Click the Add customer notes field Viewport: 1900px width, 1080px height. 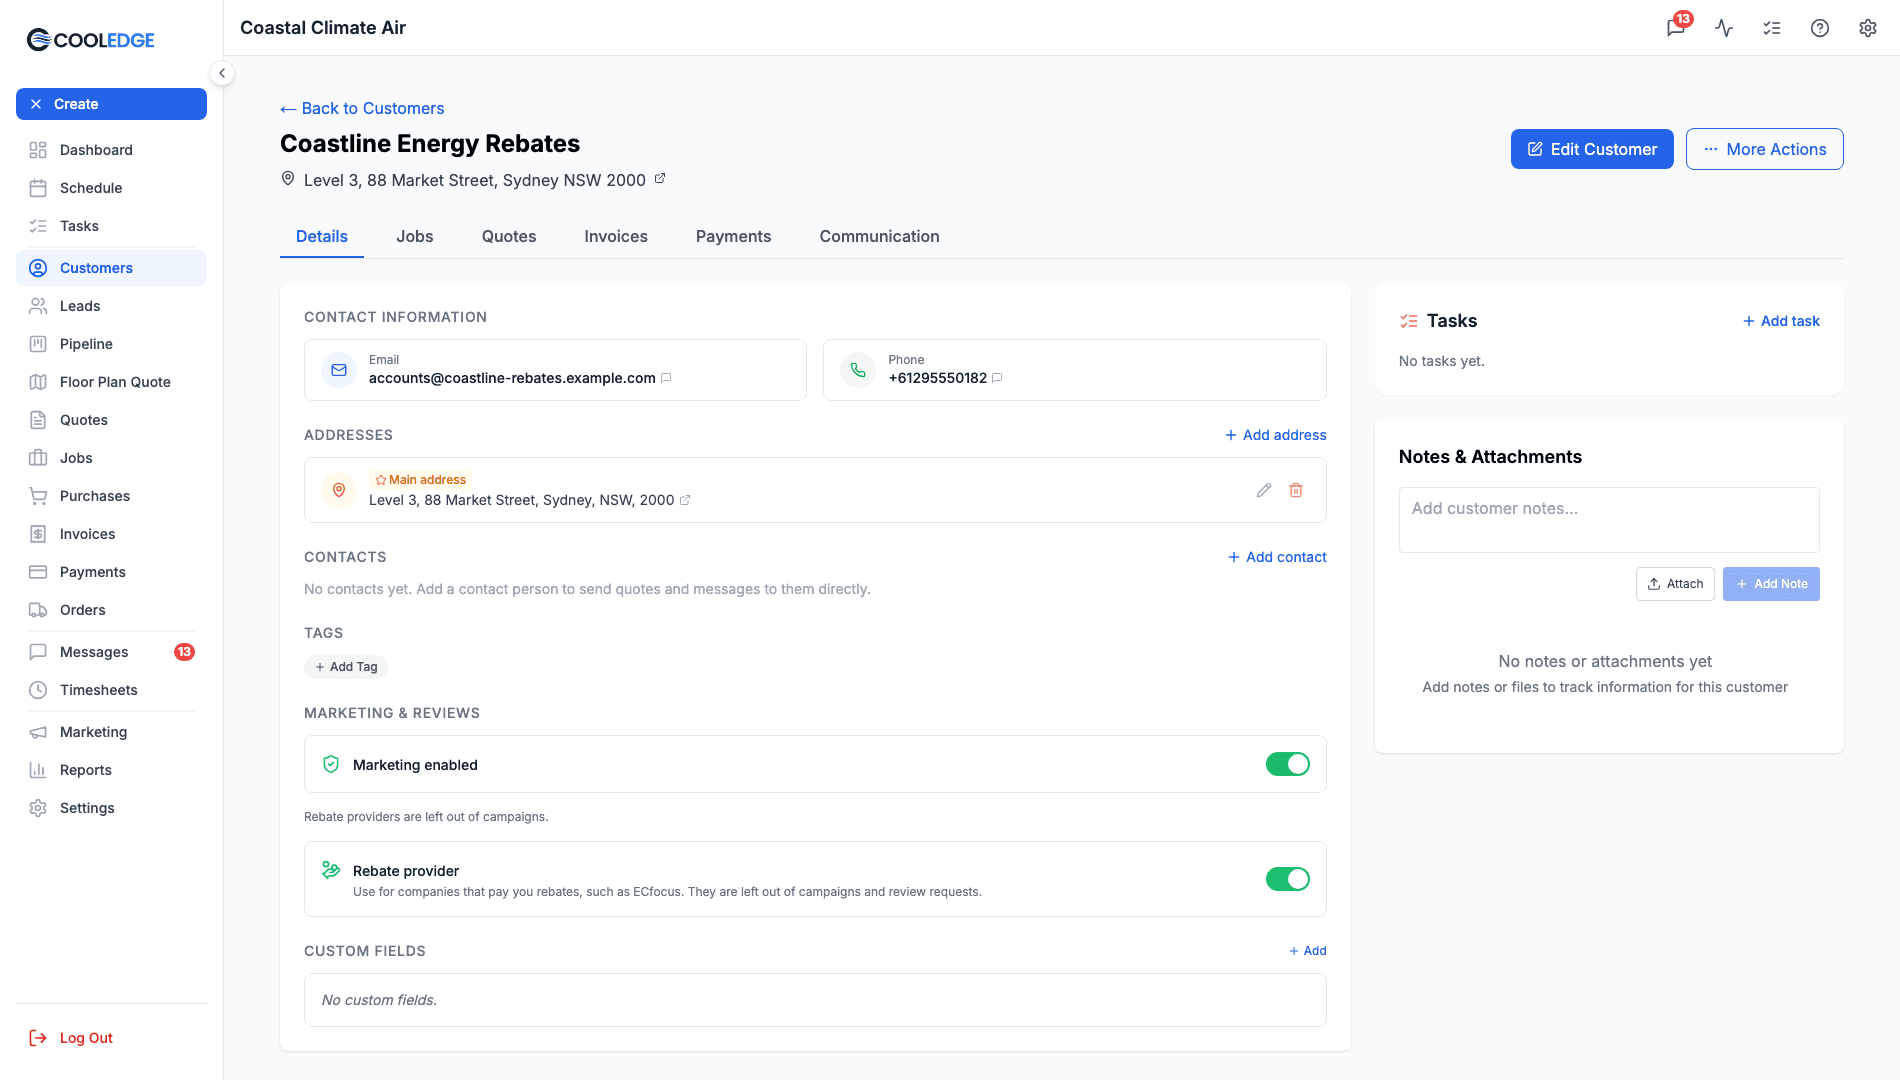[x=1609, y=520]
